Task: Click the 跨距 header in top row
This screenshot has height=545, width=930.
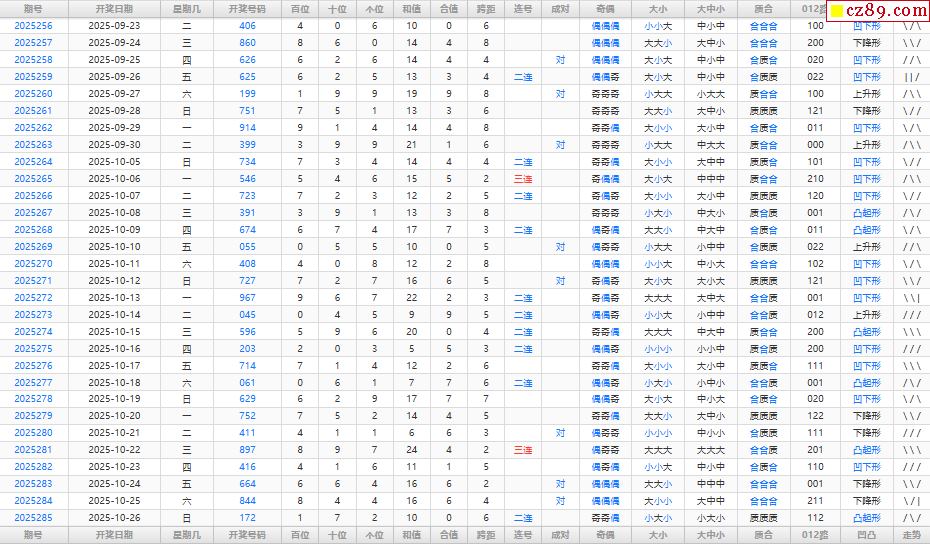Action: click(486, 8)
